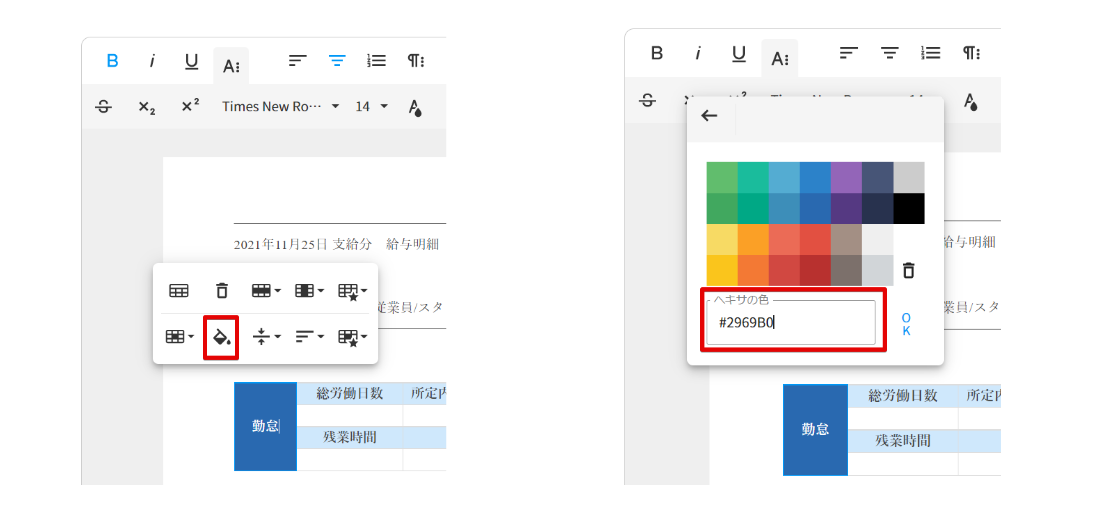Screen dimensions: 1120x525
Task: Expand the cell horizontal align dropdown
Action: [x=308, y=337]
